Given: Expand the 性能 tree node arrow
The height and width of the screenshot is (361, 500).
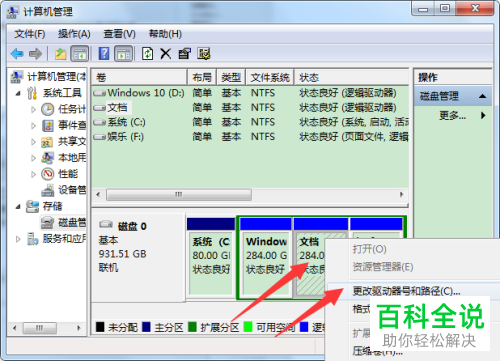Looking at the screenshot, I should (33, 174).
